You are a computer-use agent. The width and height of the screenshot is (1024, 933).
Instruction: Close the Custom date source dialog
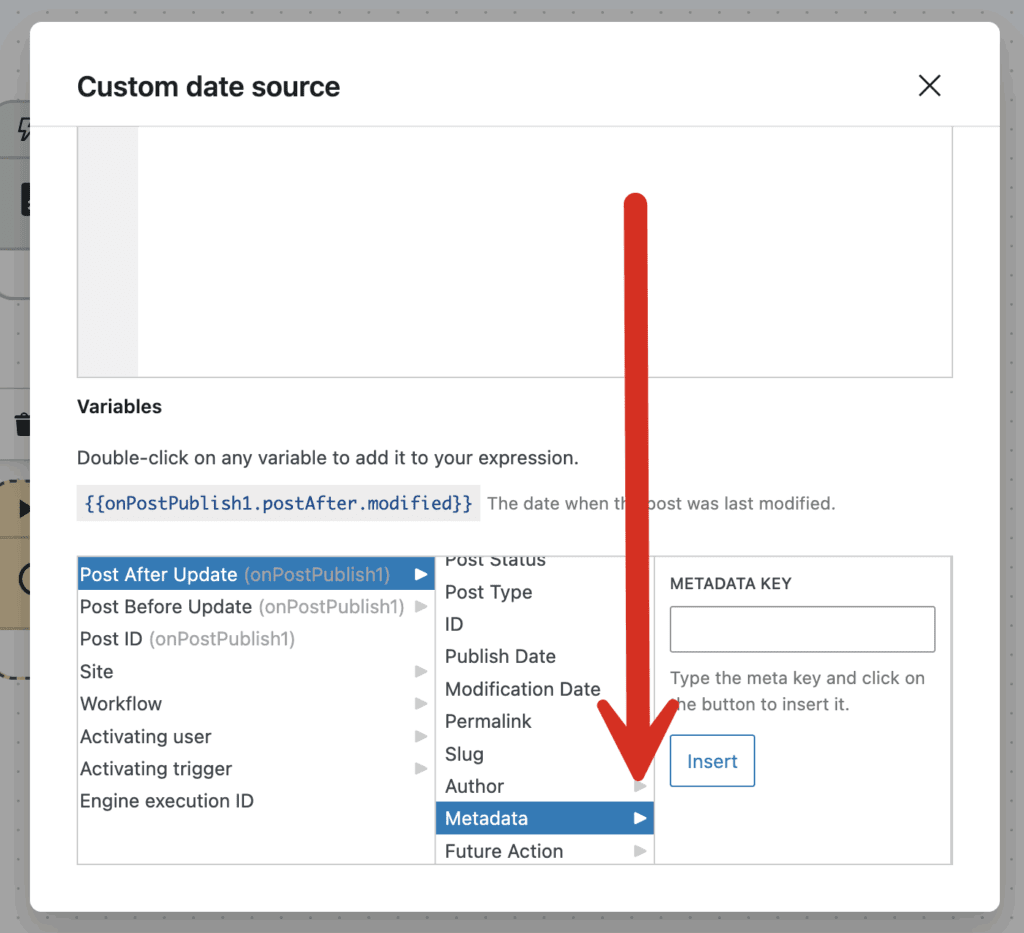tap(929, 86)
